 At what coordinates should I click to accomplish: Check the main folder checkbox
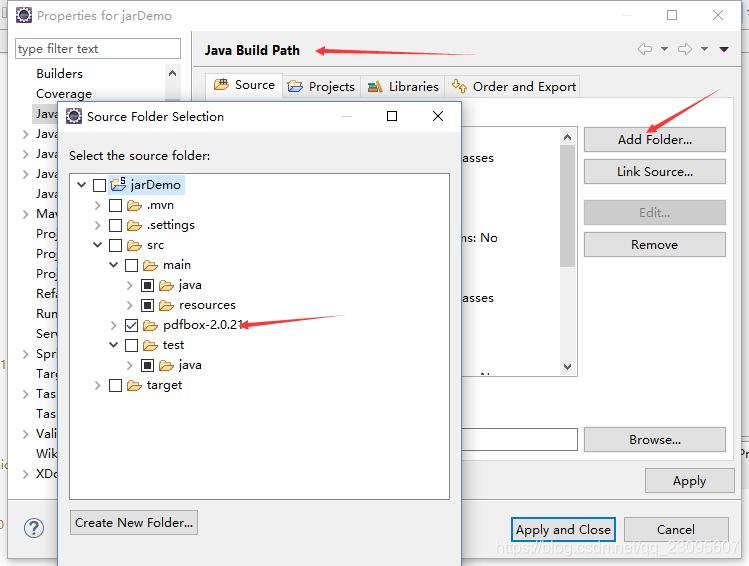[x=131, y=266]
